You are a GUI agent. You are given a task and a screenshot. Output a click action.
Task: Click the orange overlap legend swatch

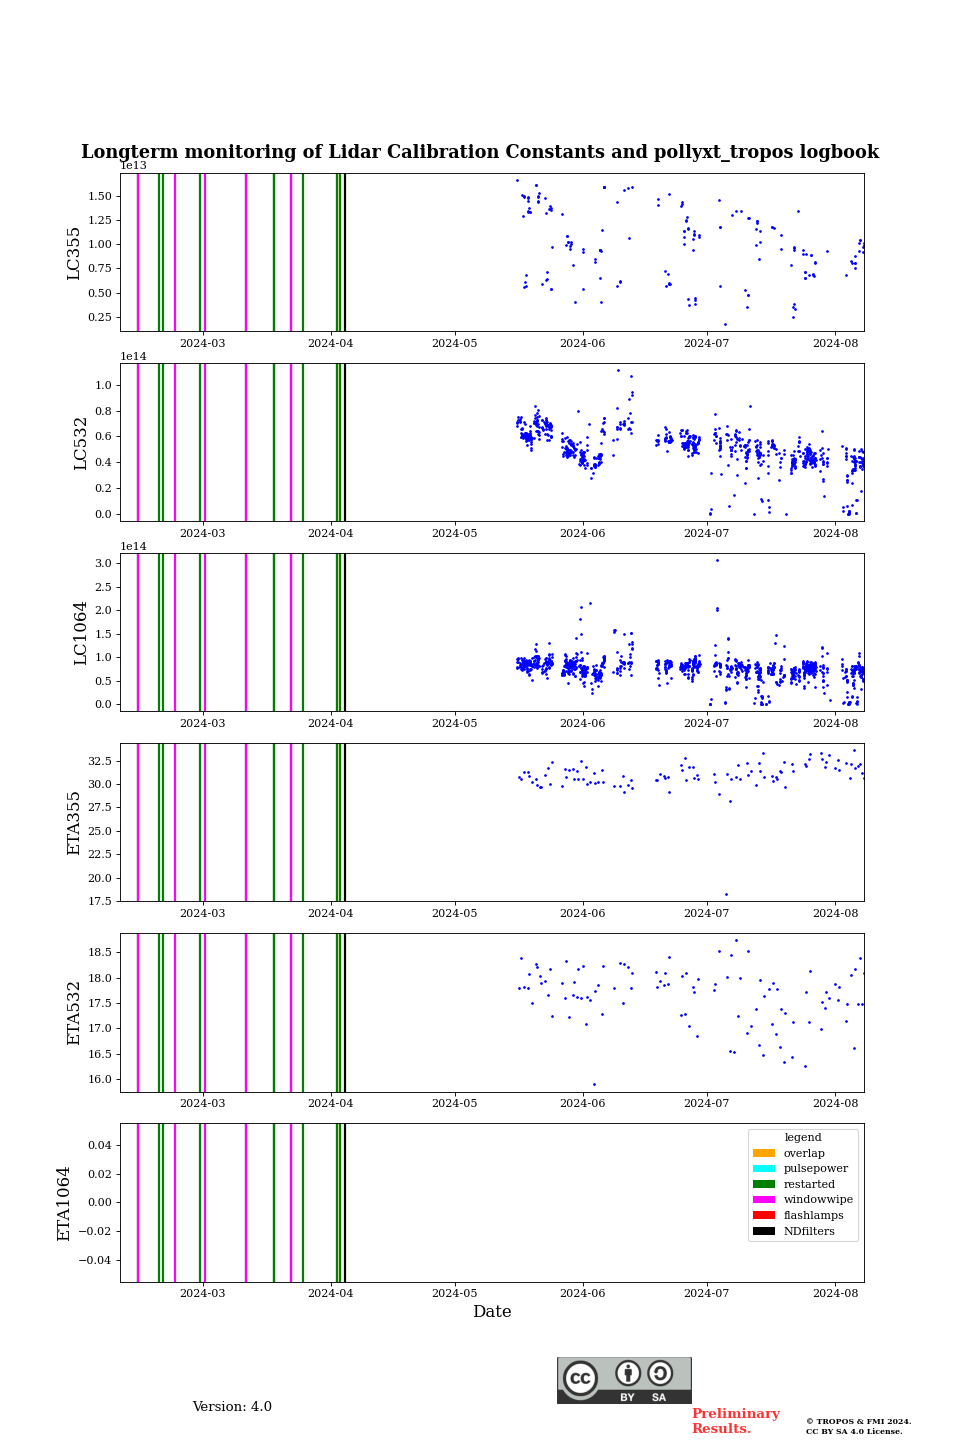[764, 1153]
